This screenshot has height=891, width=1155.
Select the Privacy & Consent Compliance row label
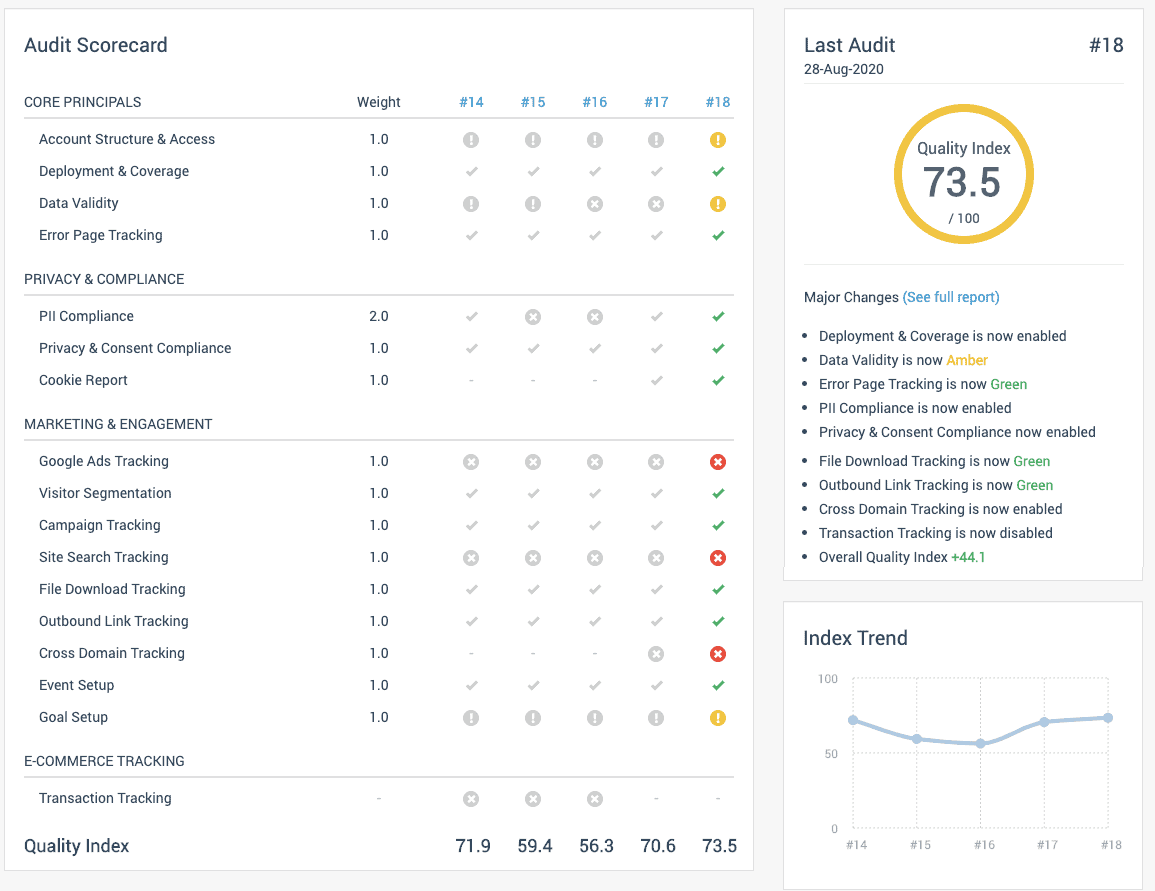[135, 348]
